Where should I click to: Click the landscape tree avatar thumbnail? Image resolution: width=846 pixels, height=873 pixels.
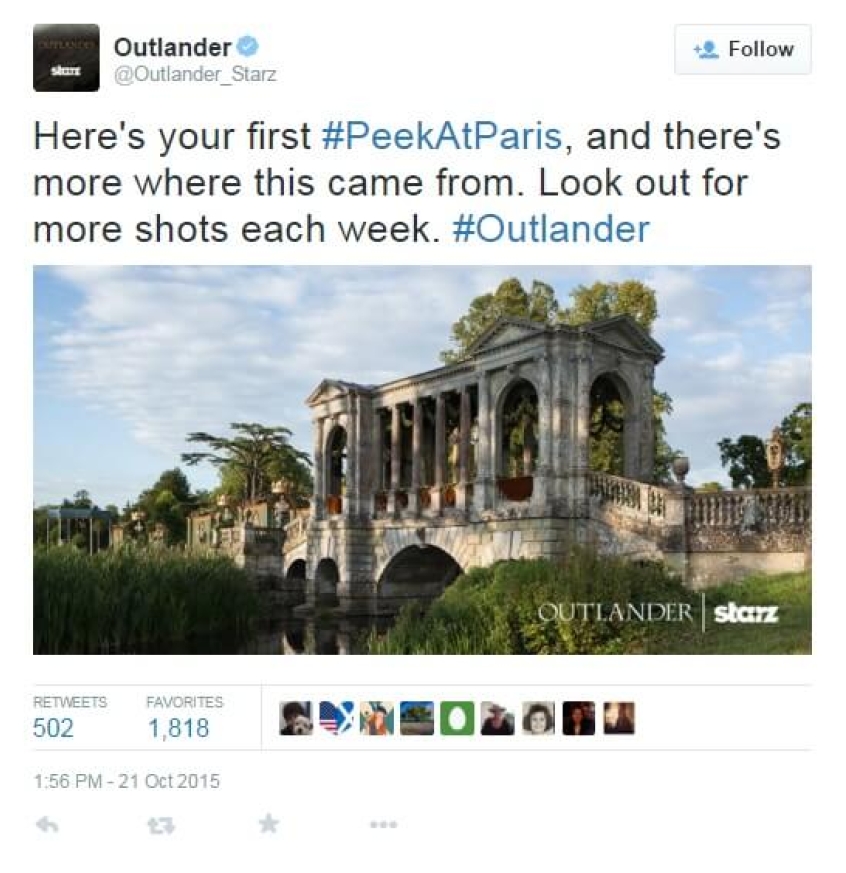(x=417, y=718)
